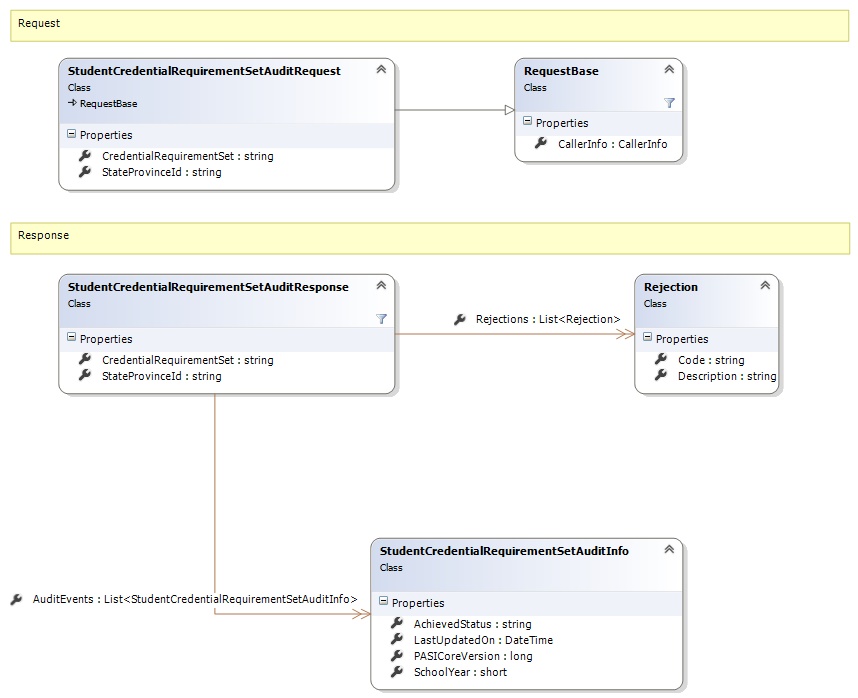Click the RequestBase base type link under AuditRequest
The height and width of the screenshot is (698, 858).
pos(109,103)
